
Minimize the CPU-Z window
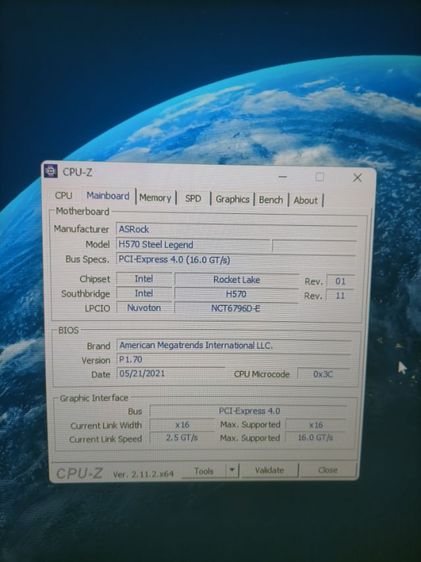[283, 176]
